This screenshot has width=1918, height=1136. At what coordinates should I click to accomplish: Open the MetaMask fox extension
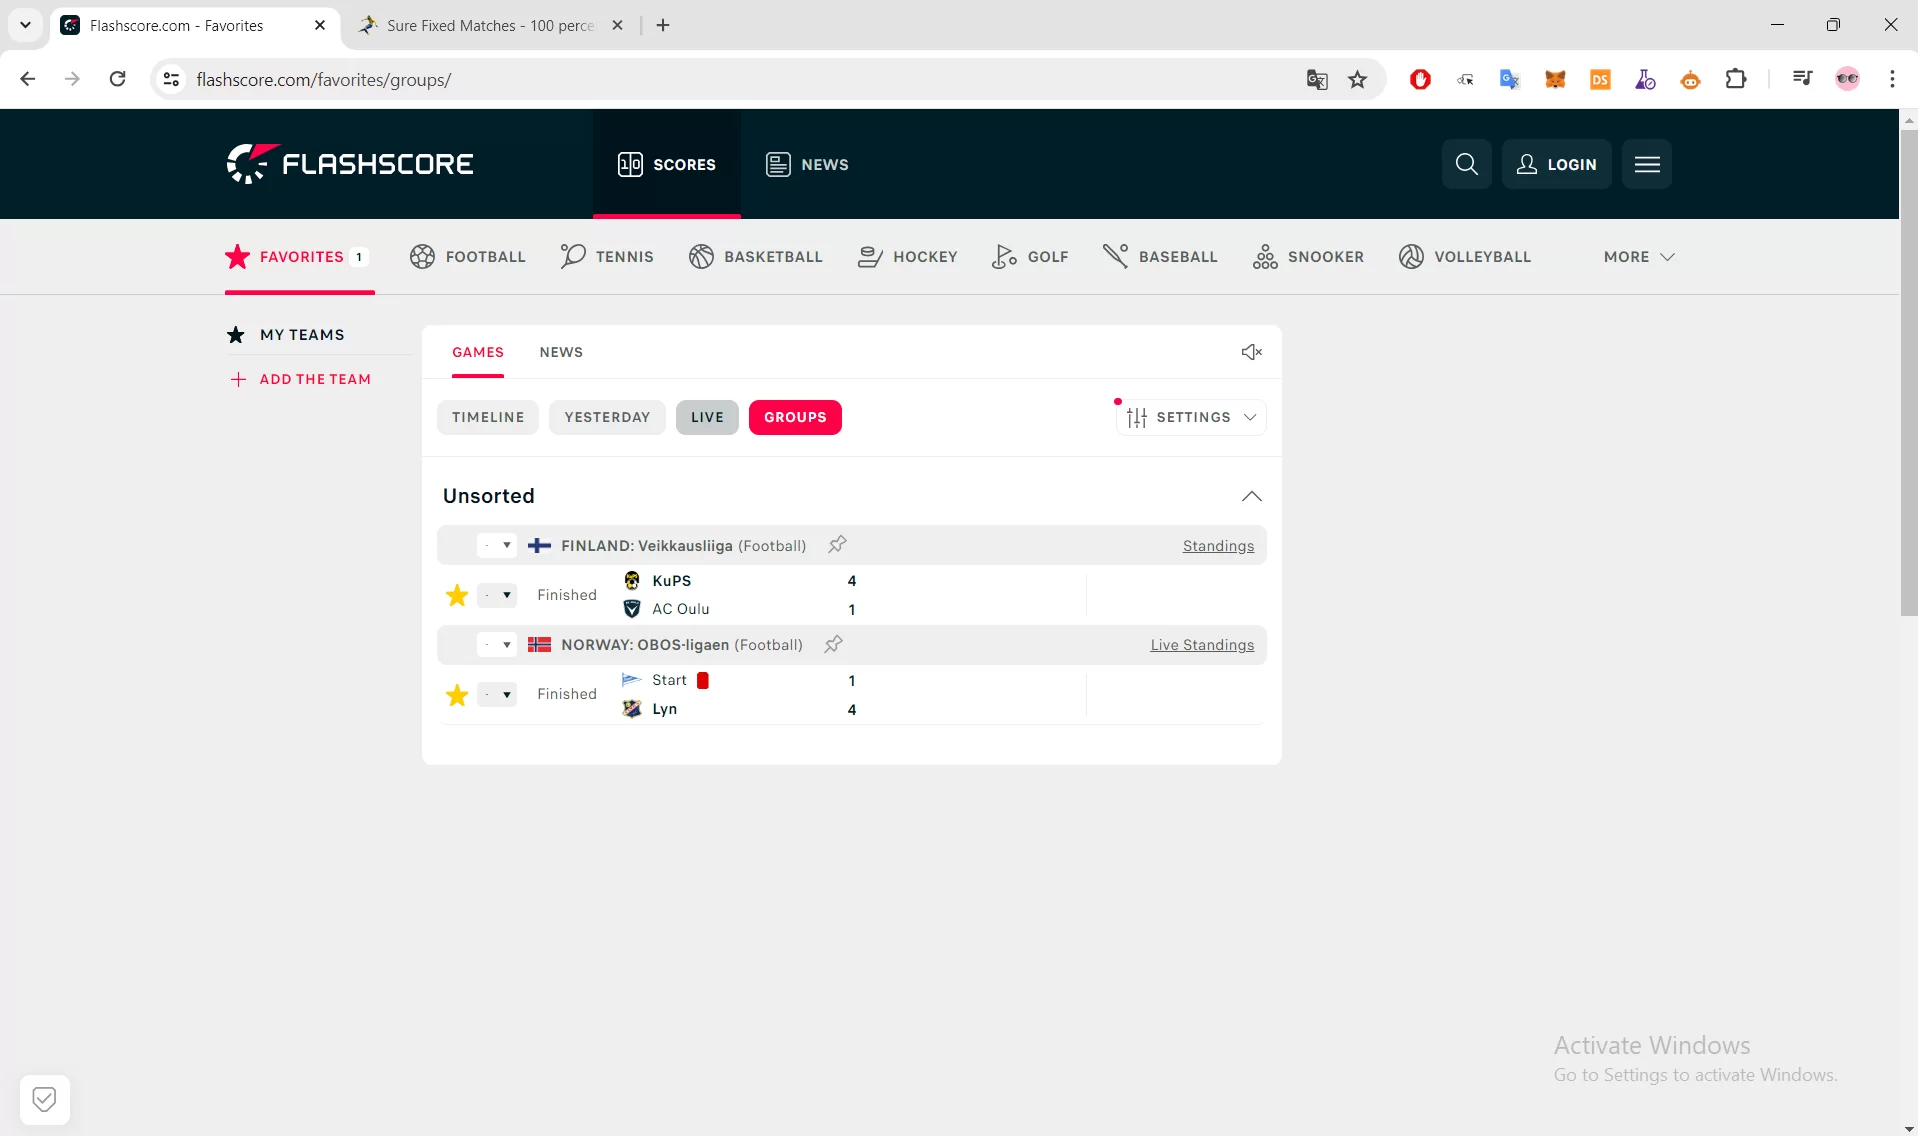click(1555, 79)
